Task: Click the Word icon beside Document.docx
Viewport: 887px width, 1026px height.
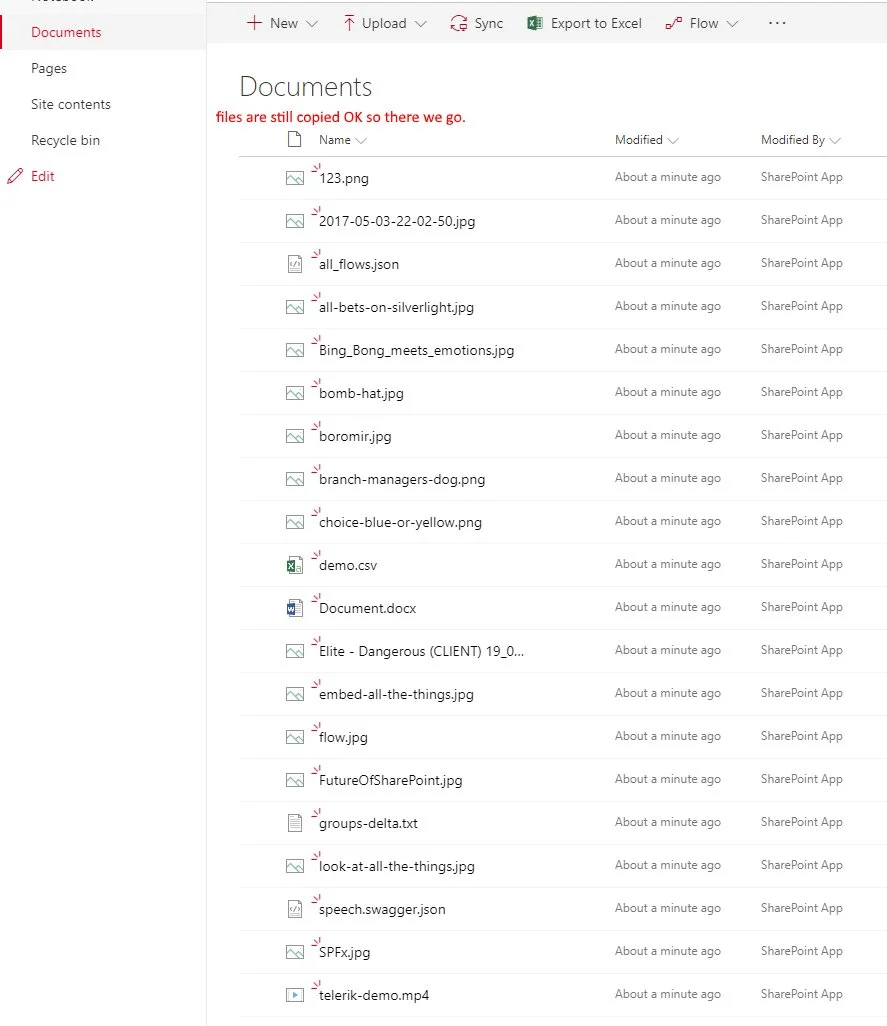Action: point(294,609)
